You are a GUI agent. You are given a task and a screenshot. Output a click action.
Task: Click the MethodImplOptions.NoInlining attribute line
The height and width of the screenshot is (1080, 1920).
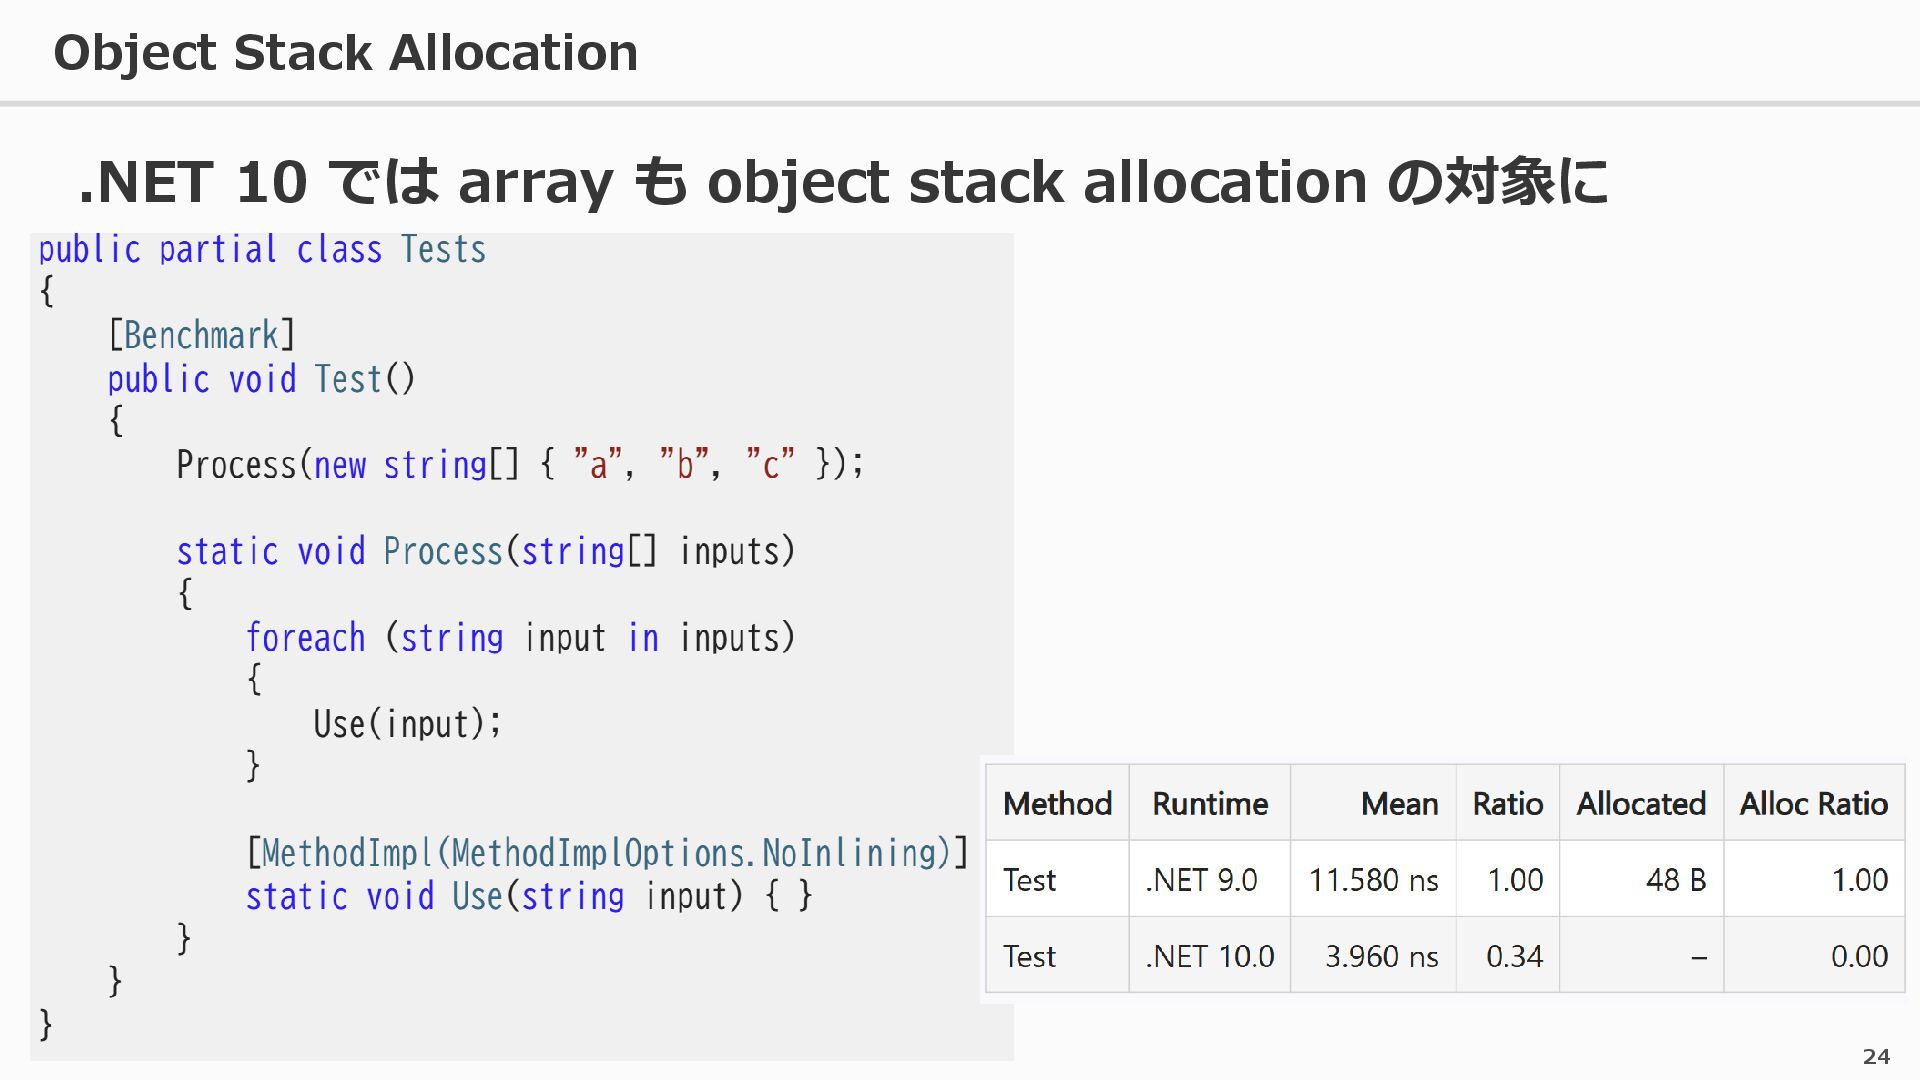[607, 853]
